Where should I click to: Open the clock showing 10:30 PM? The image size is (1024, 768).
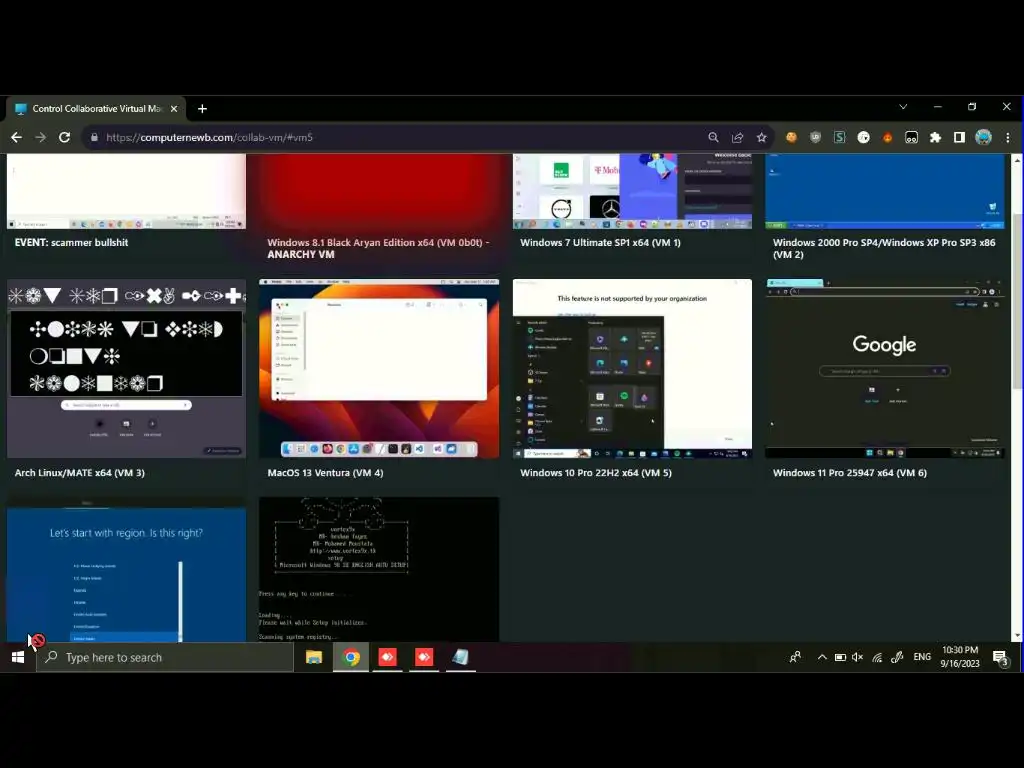960,657
